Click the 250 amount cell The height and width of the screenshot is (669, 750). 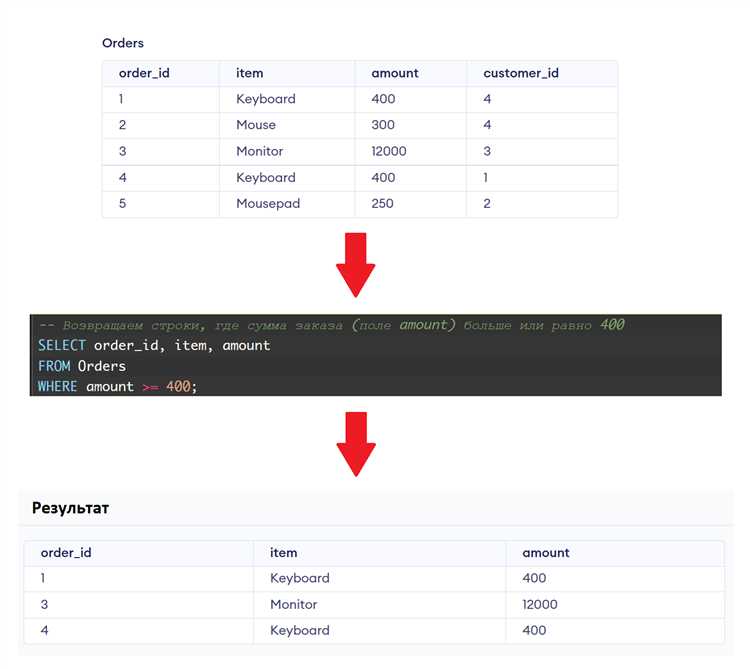click(383, 203)
